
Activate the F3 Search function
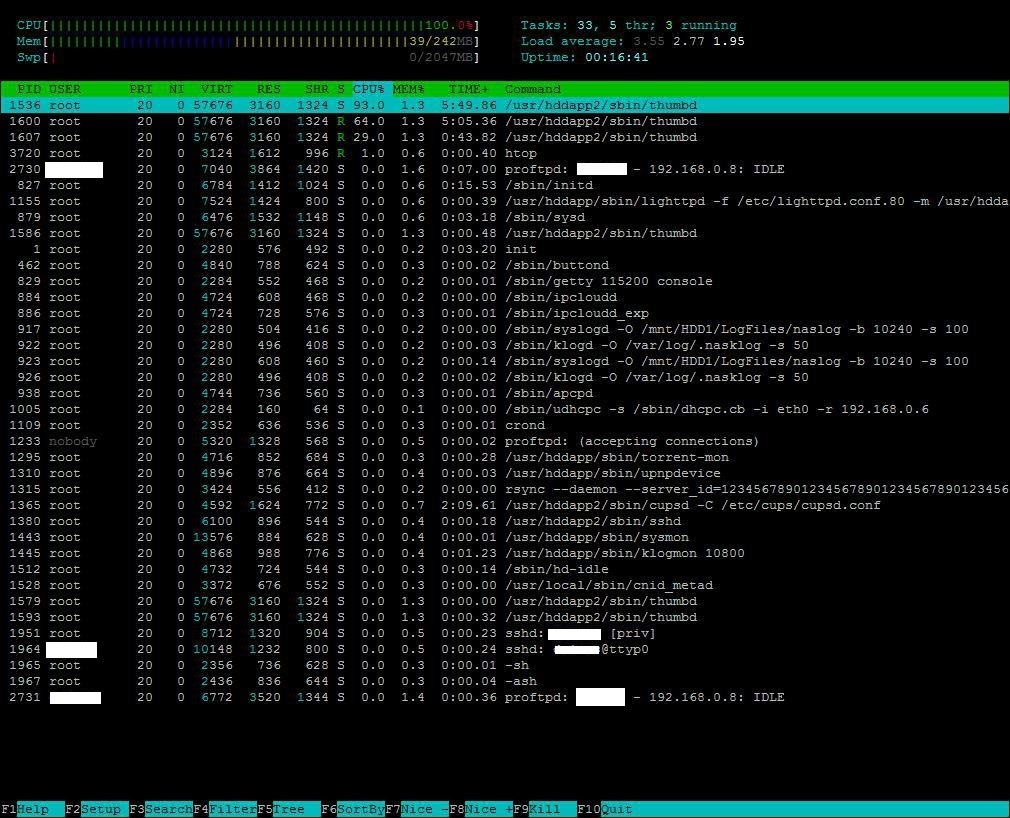pyautogui.click(x=161, y=809)
